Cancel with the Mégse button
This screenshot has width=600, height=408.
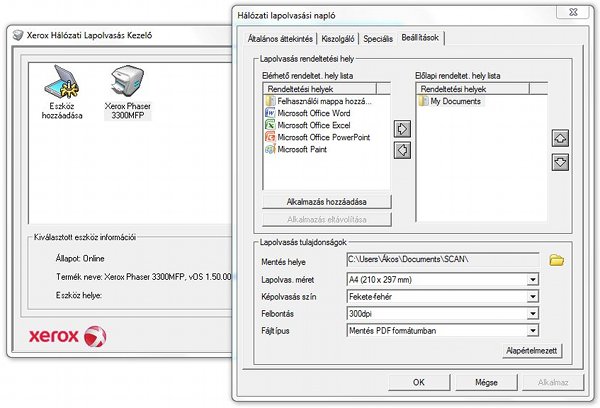click(x=486, y=382)
